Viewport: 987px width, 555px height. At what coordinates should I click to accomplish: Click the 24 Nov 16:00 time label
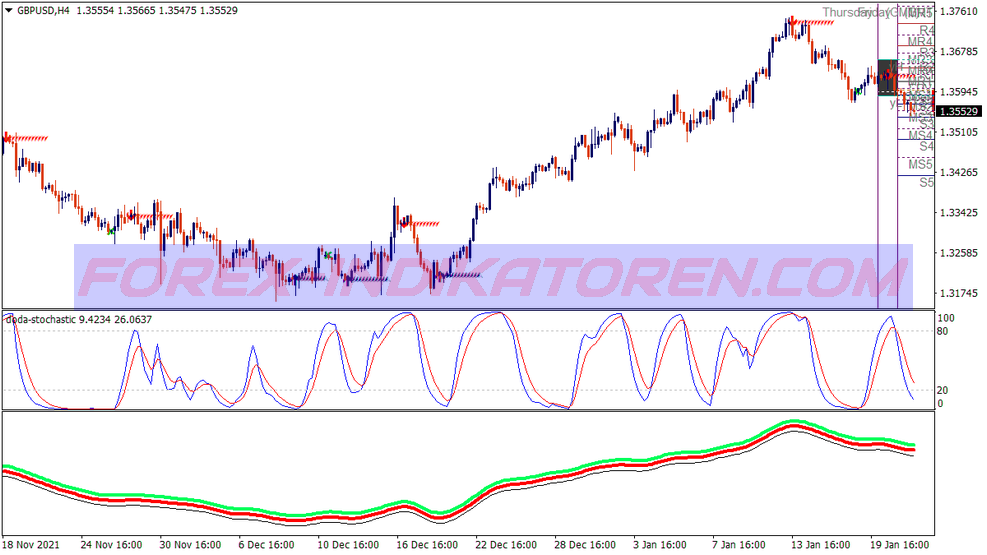pyautogui.click(x=111, y=545)
